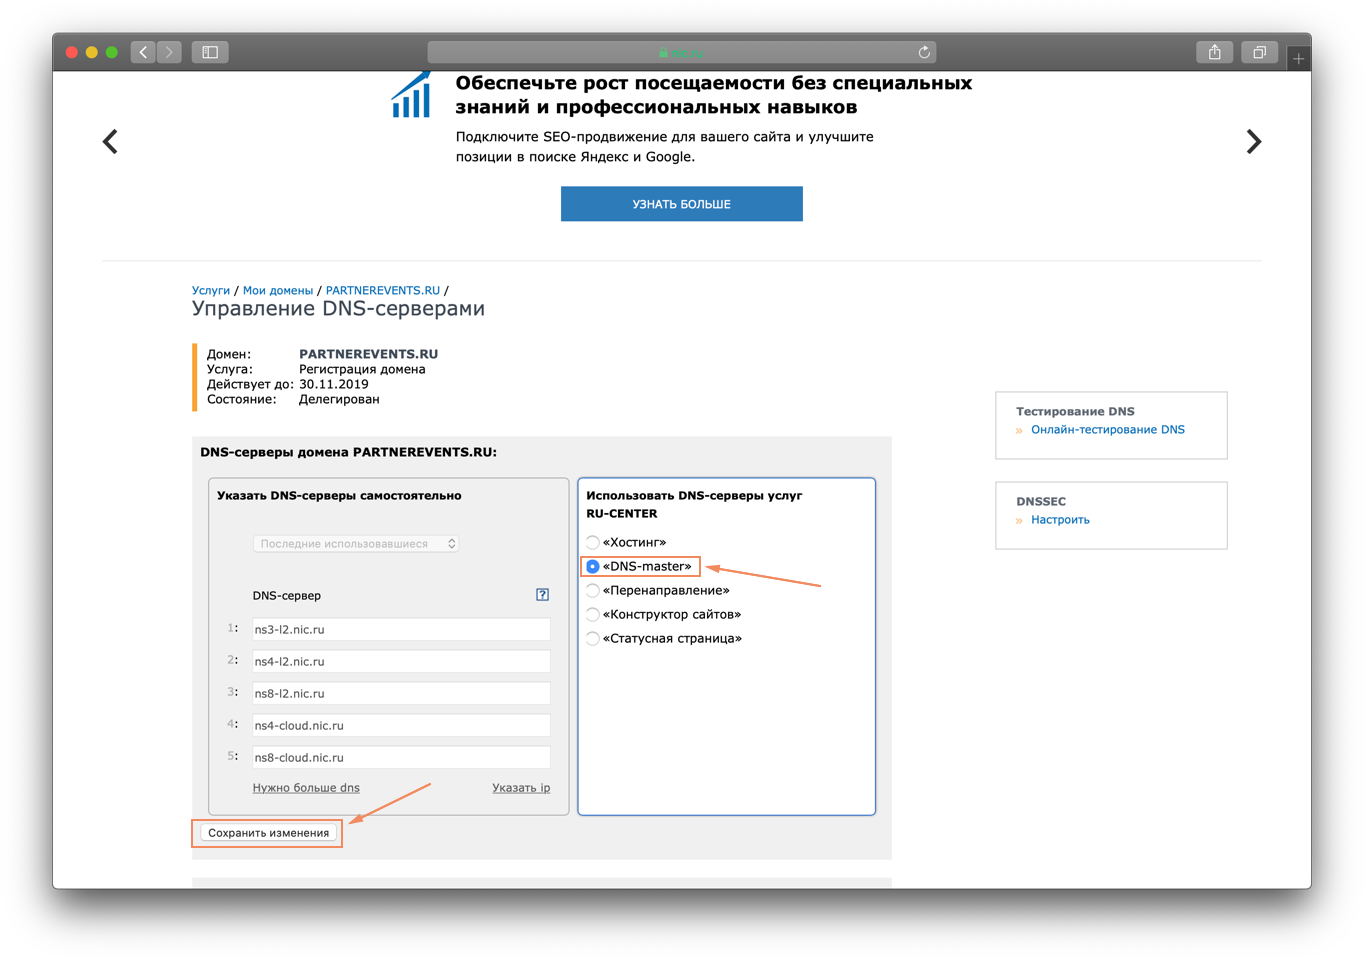The image size is (1364, 958).
Task: Click DNSSEC panel title
Action: click(1041, 502)
